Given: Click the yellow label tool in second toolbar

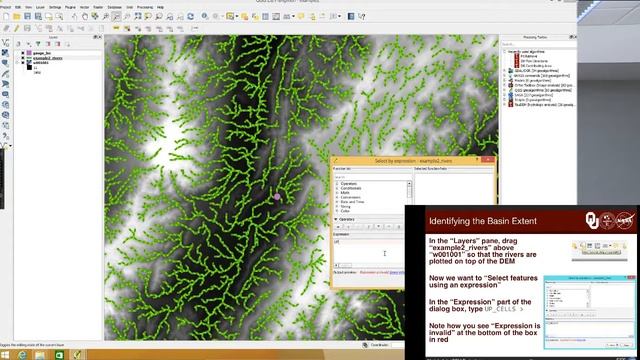Looking at the screenshot, I should point(116,29).
